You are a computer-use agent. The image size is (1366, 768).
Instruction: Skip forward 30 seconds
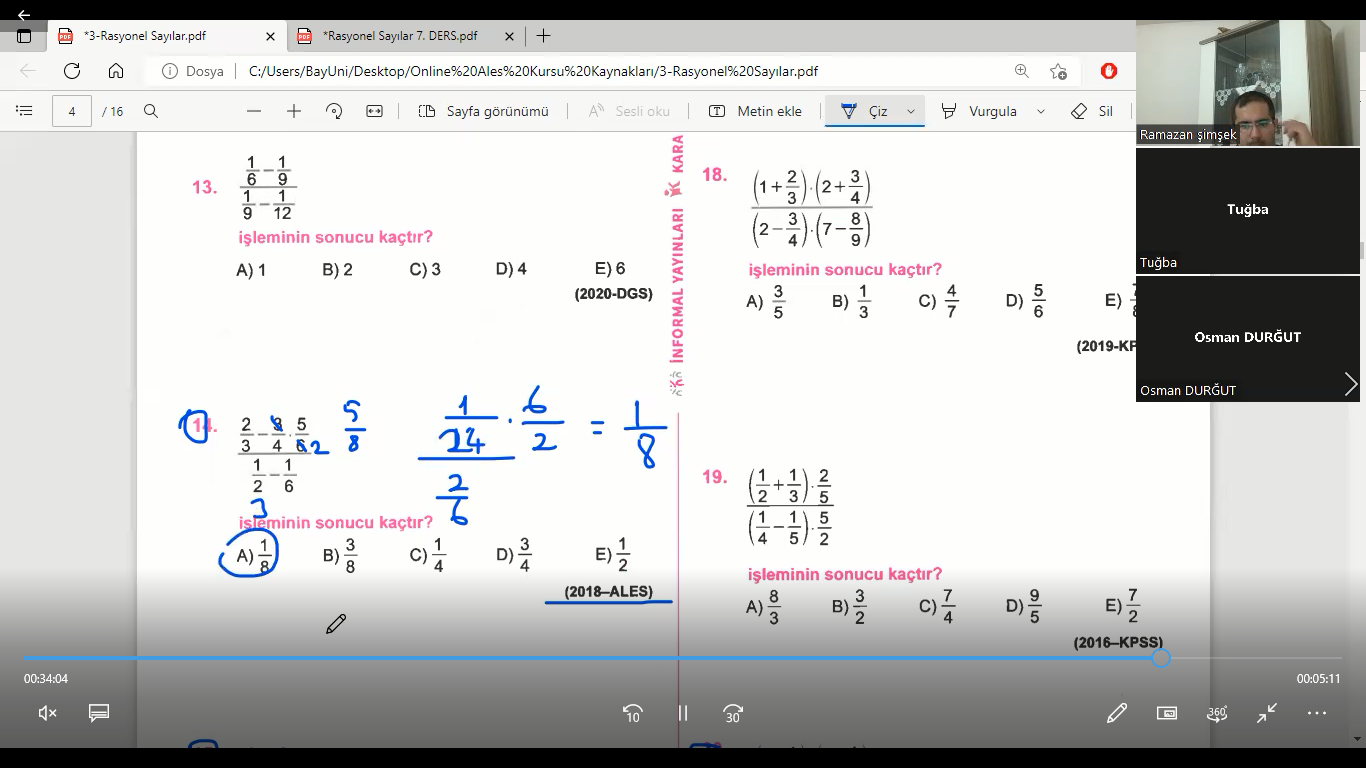tap(733, 713)
